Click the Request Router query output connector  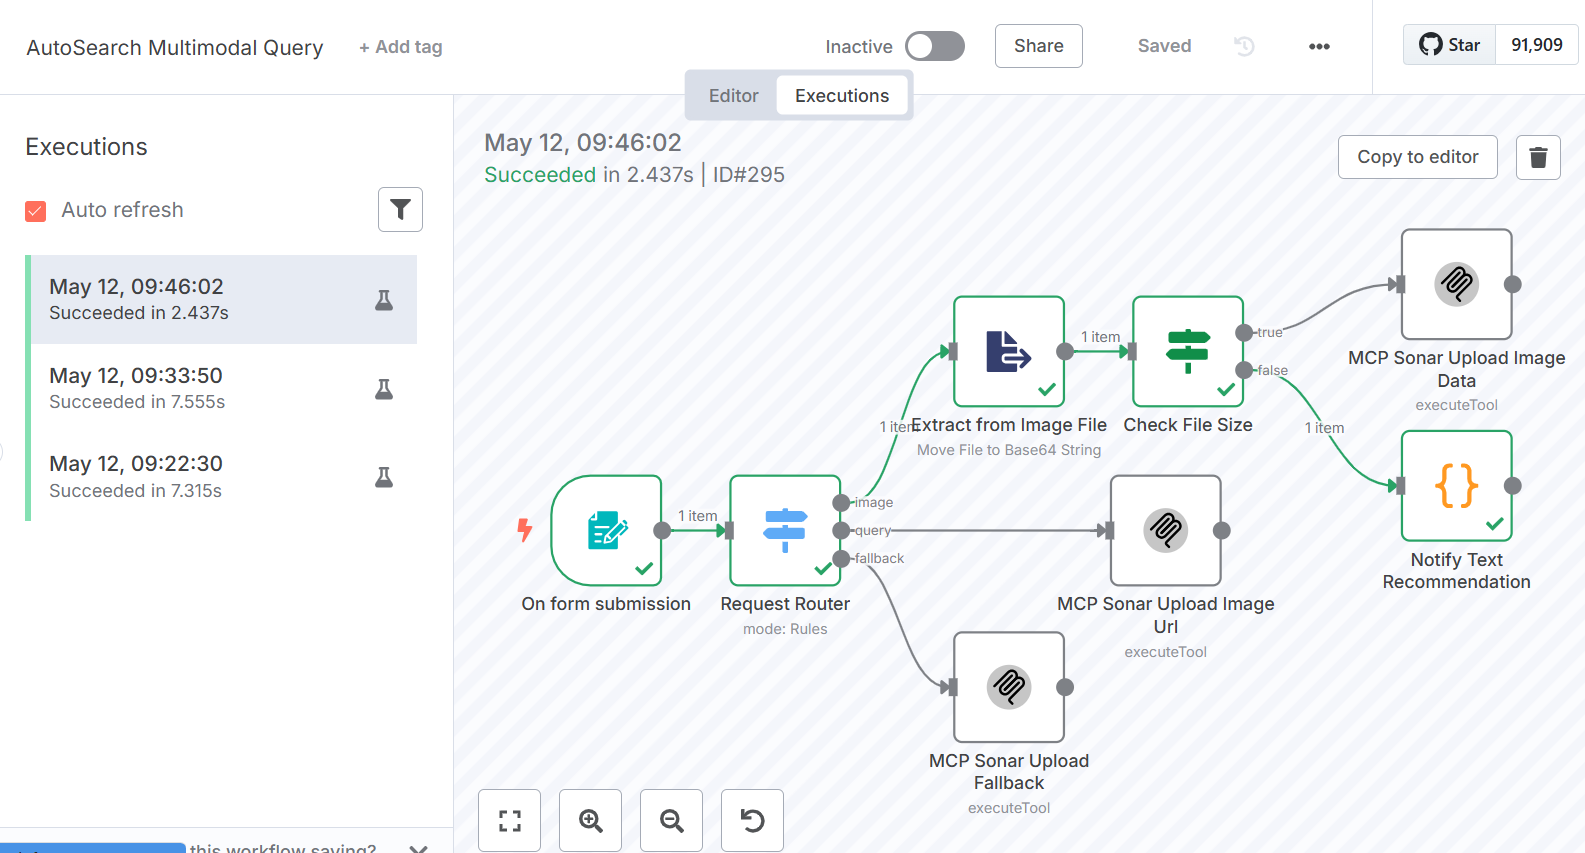click(x=841, y=530)
